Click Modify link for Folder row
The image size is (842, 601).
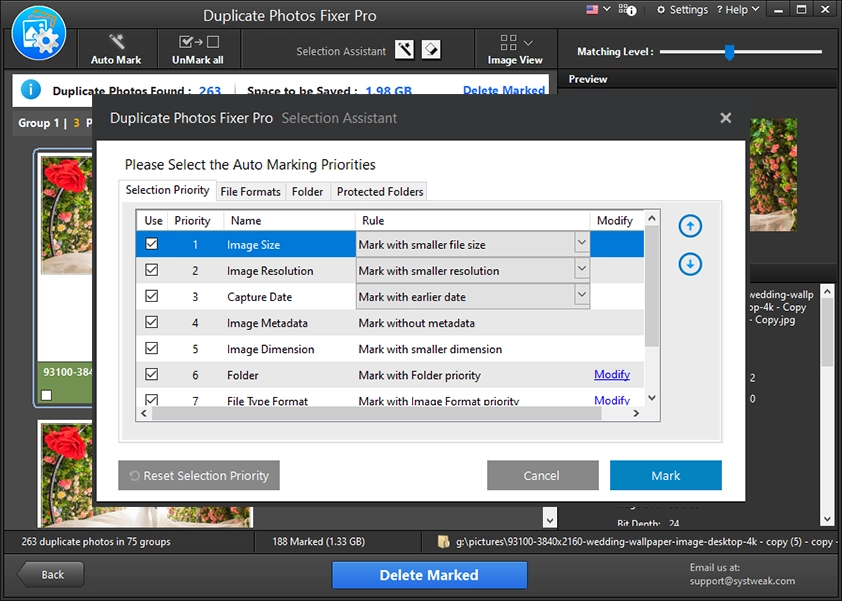tap(612, 374)
